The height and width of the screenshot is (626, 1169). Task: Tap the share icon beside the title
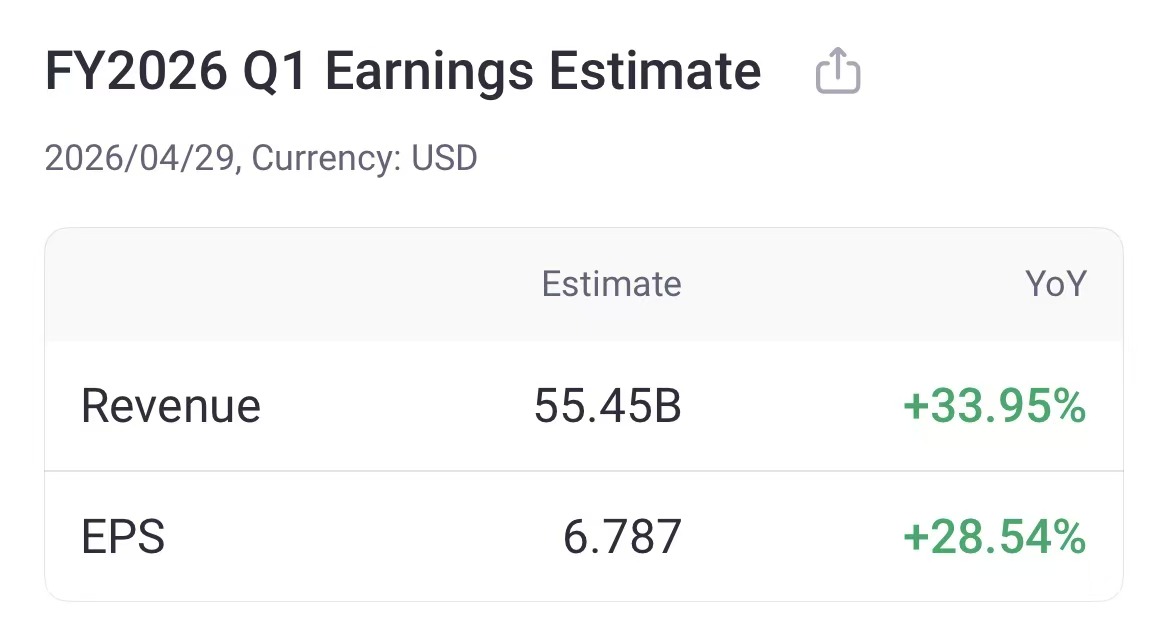click(x=837, y=72)
